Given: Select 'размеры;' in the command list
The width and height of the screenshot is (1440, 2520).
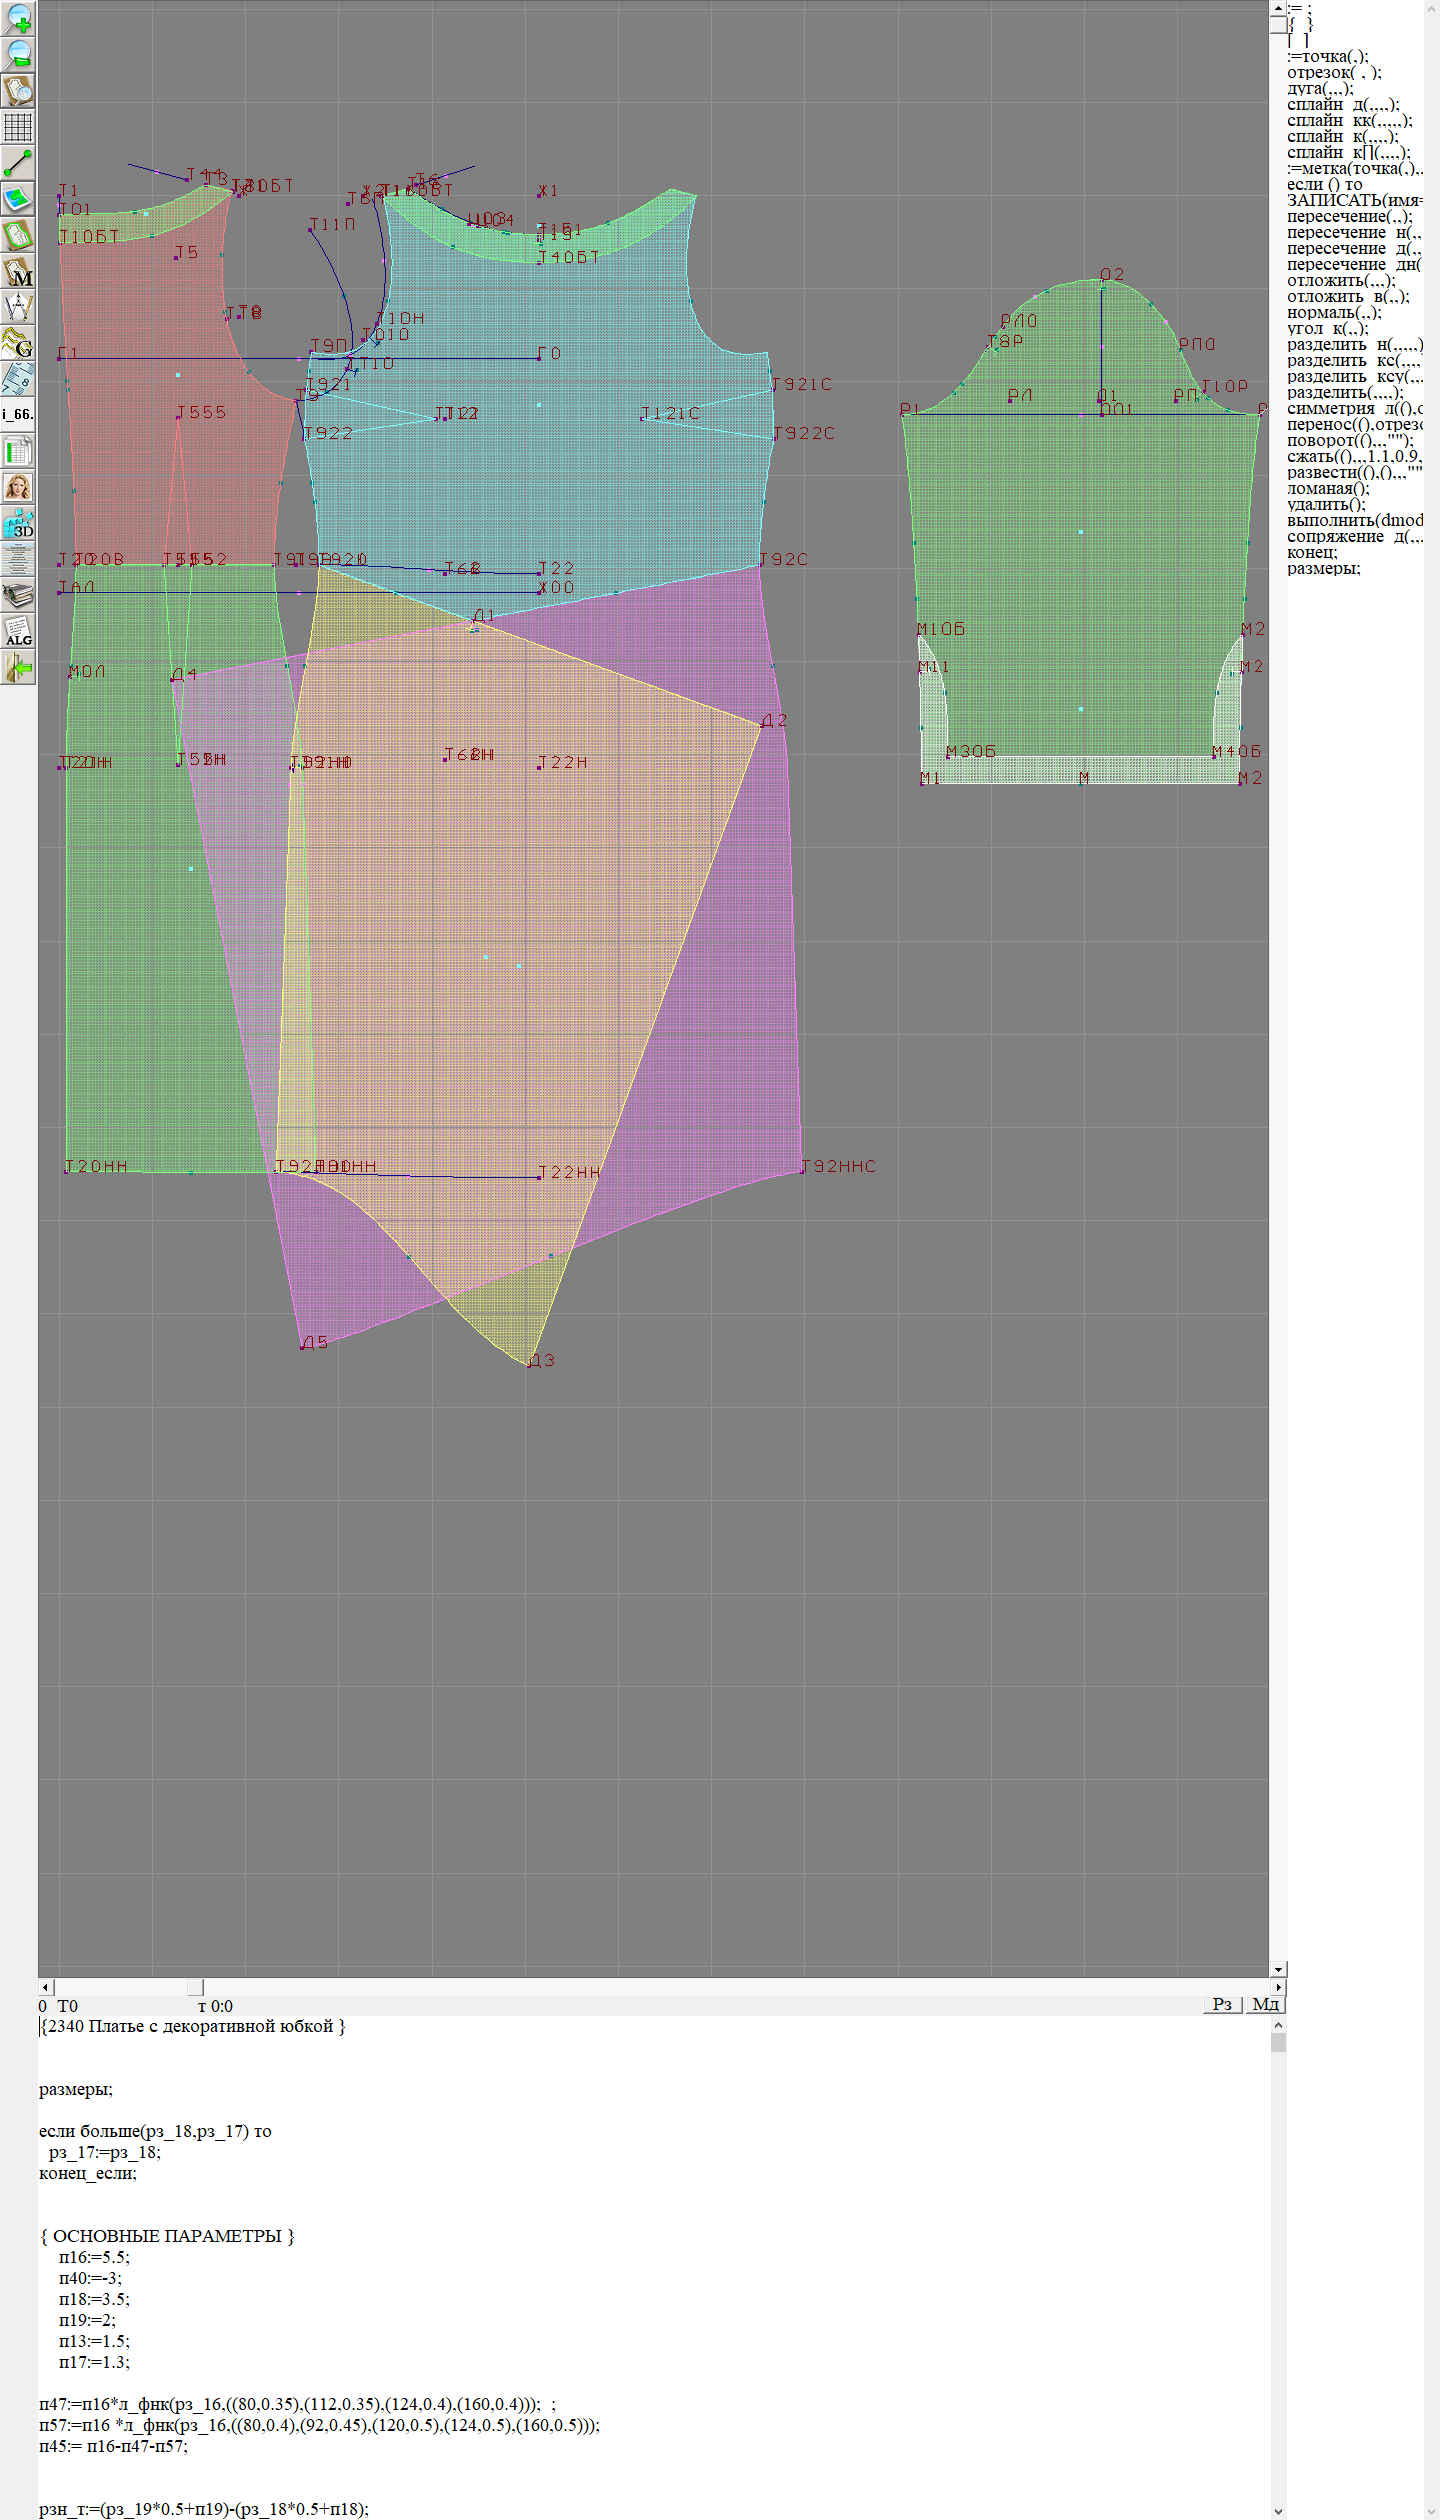Looking at the screenshot, I should point(1323,569).
